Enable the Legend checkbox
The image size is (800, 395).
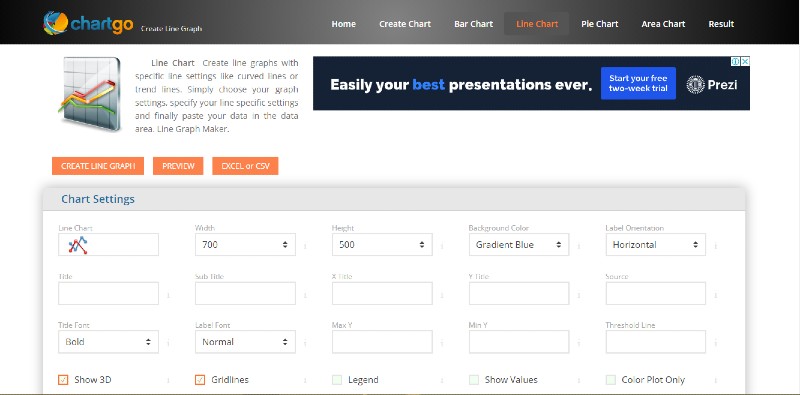coord(337,380)
